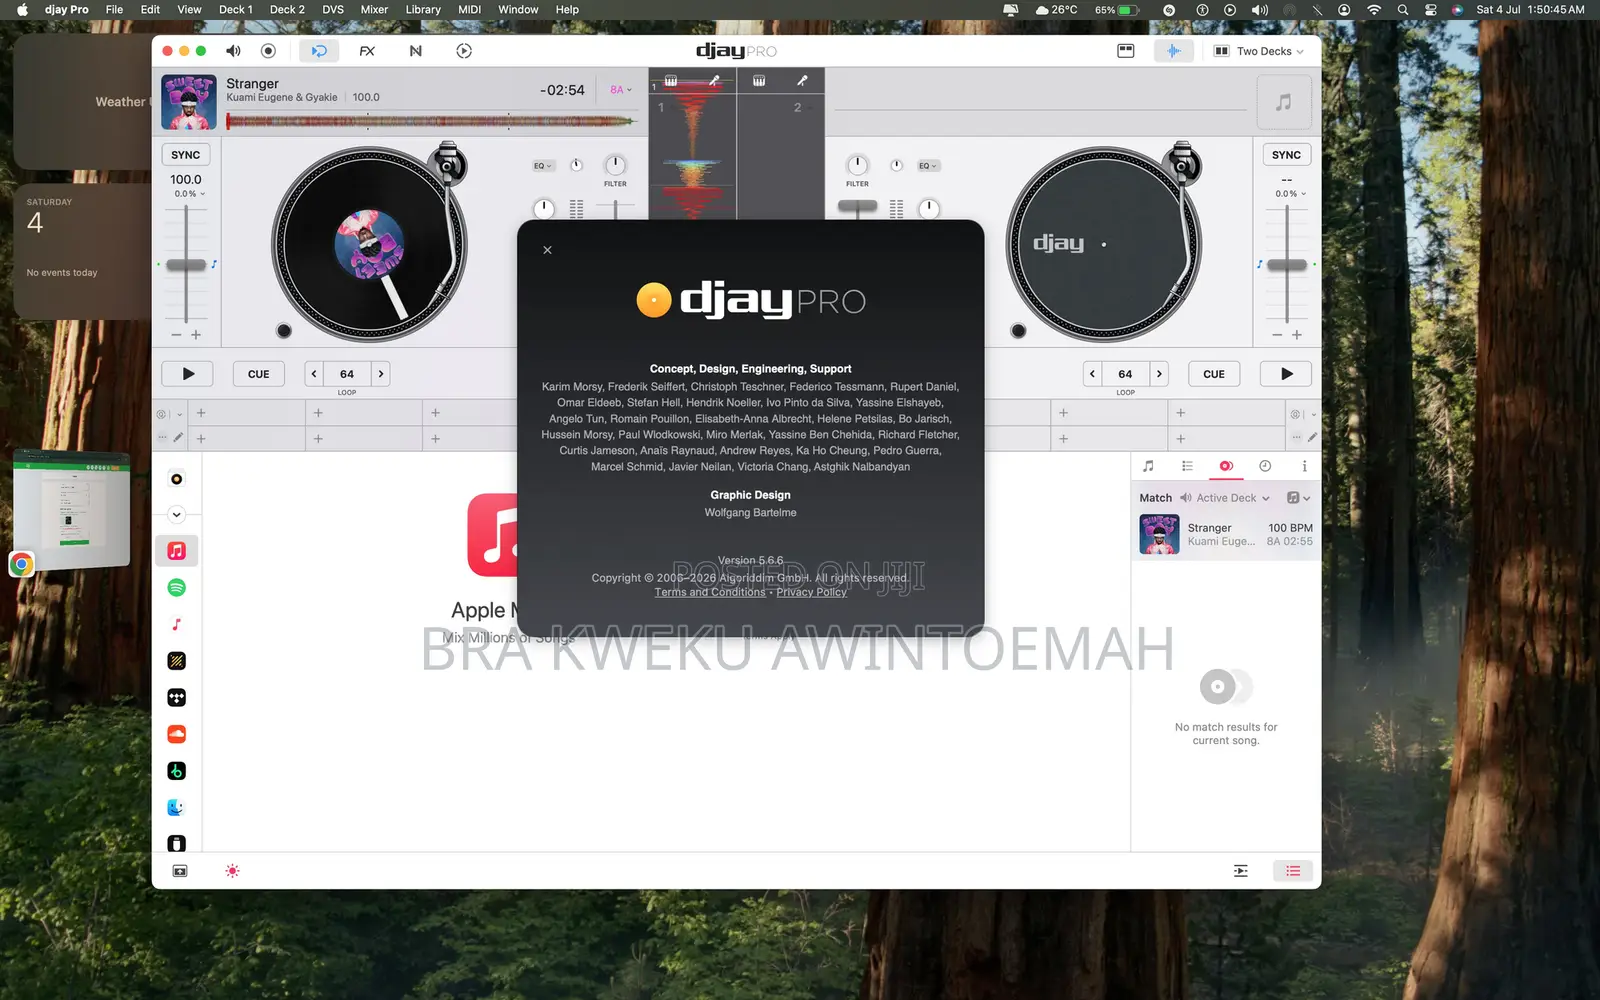Select the Stranger 100 BPM match row
Viewport: 1600px width, 1000px height.
click(1226, 534)
